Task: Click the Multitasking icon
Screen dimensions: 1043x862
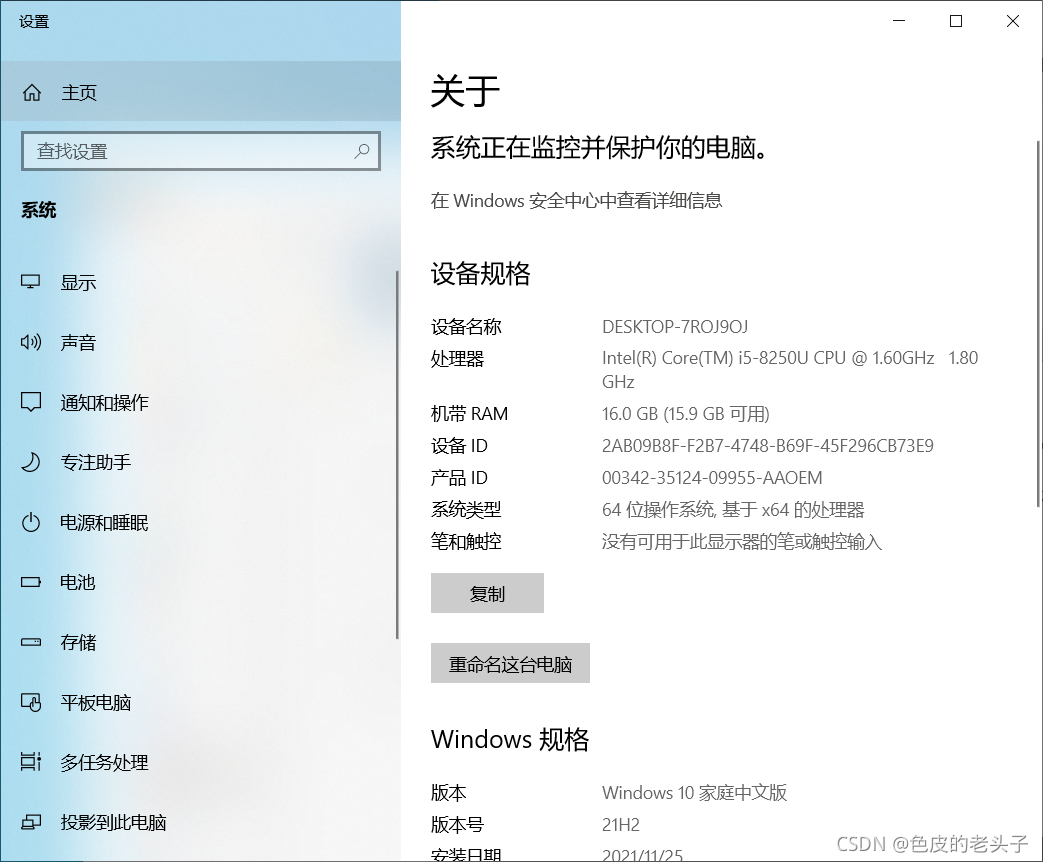Action: [x=31, y=762]
